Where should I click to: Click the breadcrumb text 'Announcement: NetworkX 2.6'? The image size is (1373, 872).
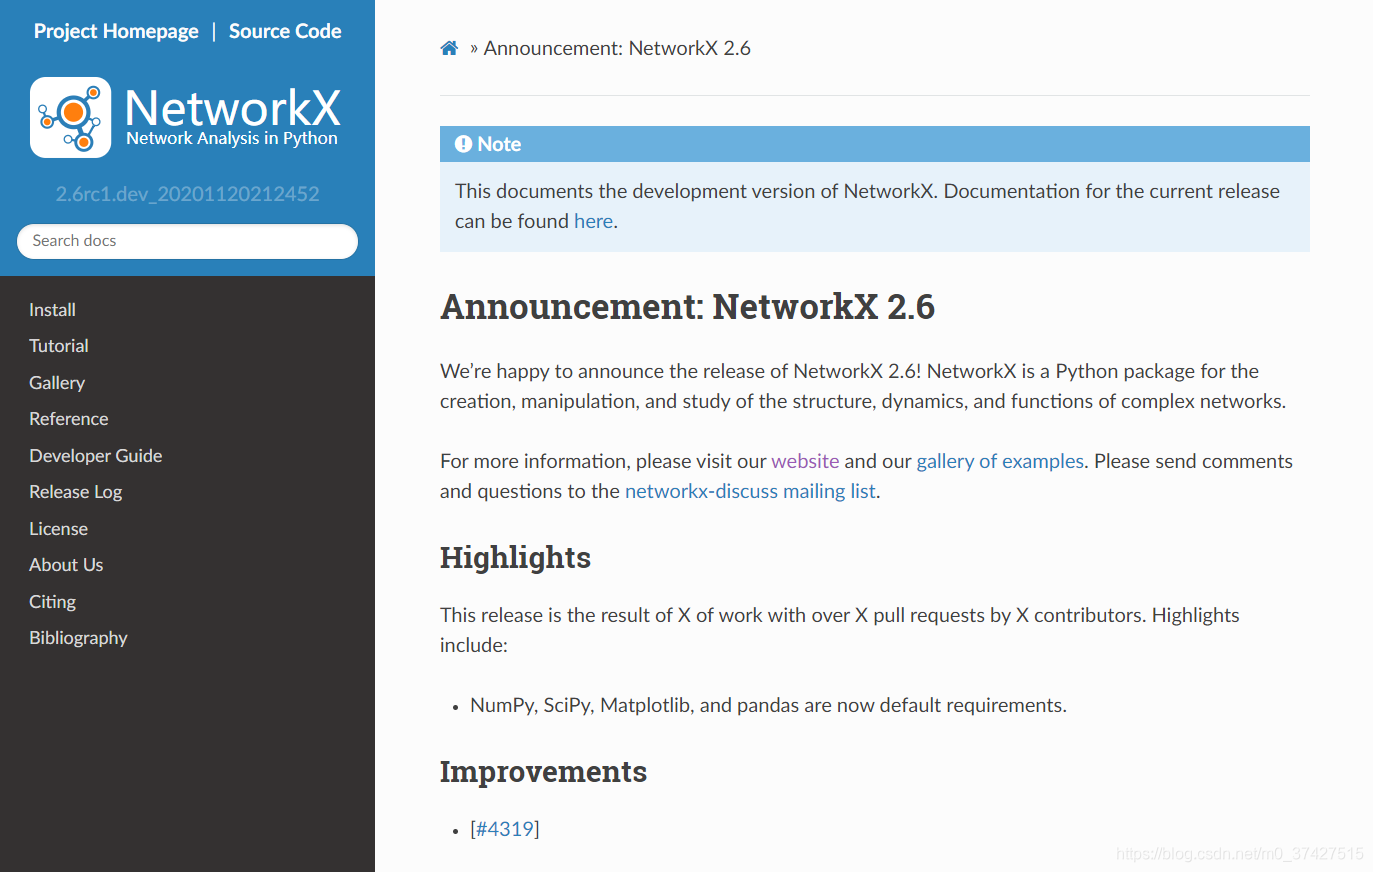[617, 48]
